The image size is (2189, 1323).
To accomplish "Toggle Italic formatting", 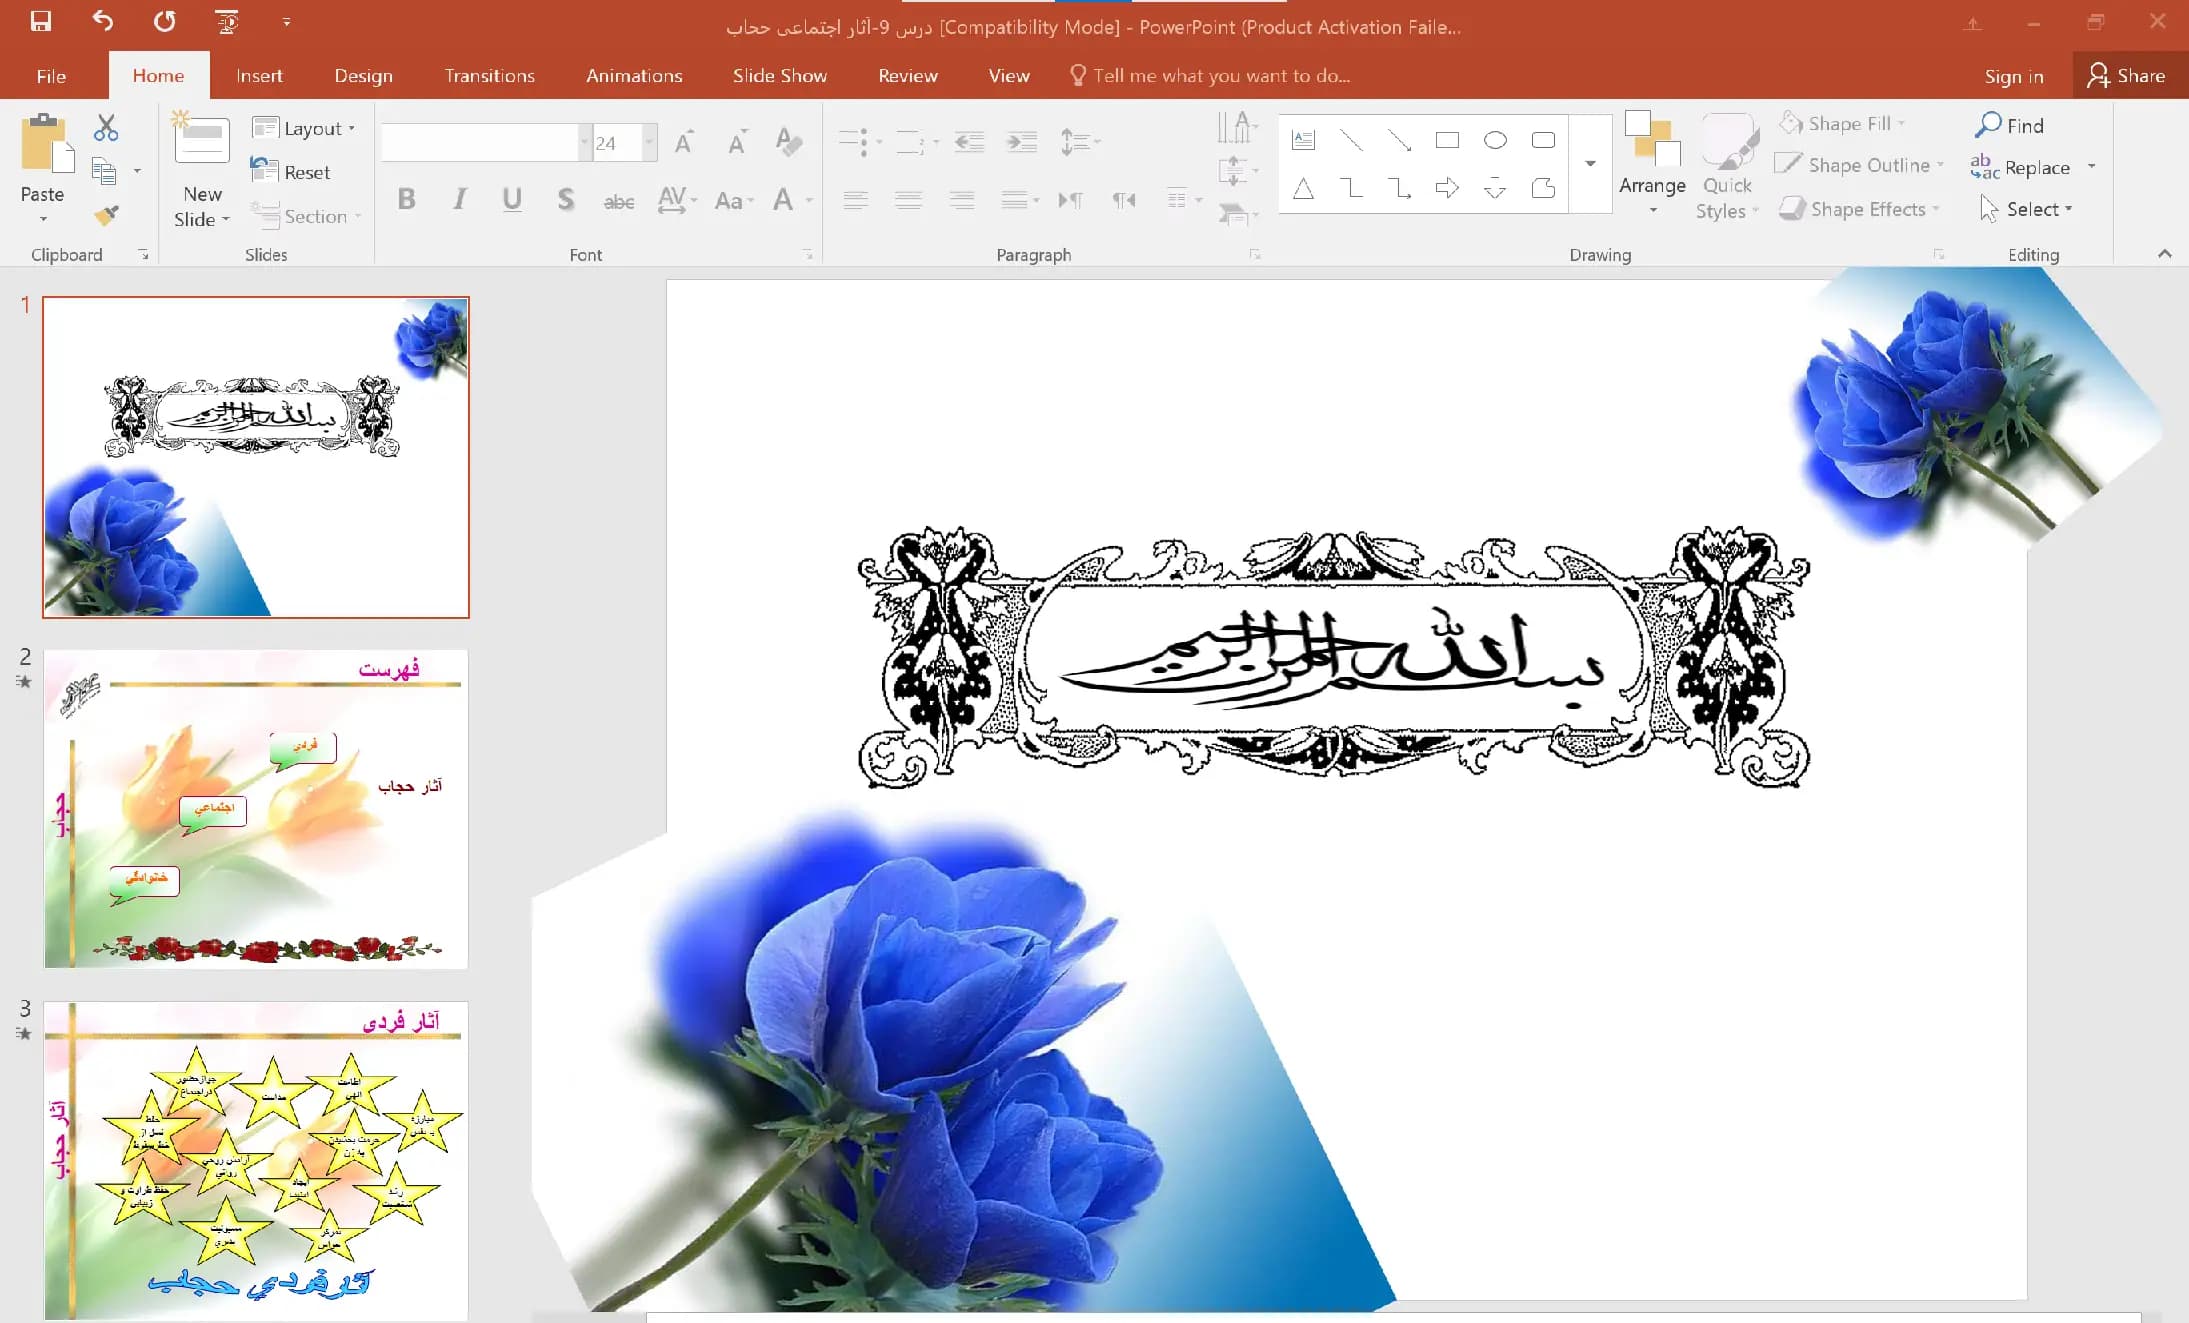I will [x=459, y=199].
